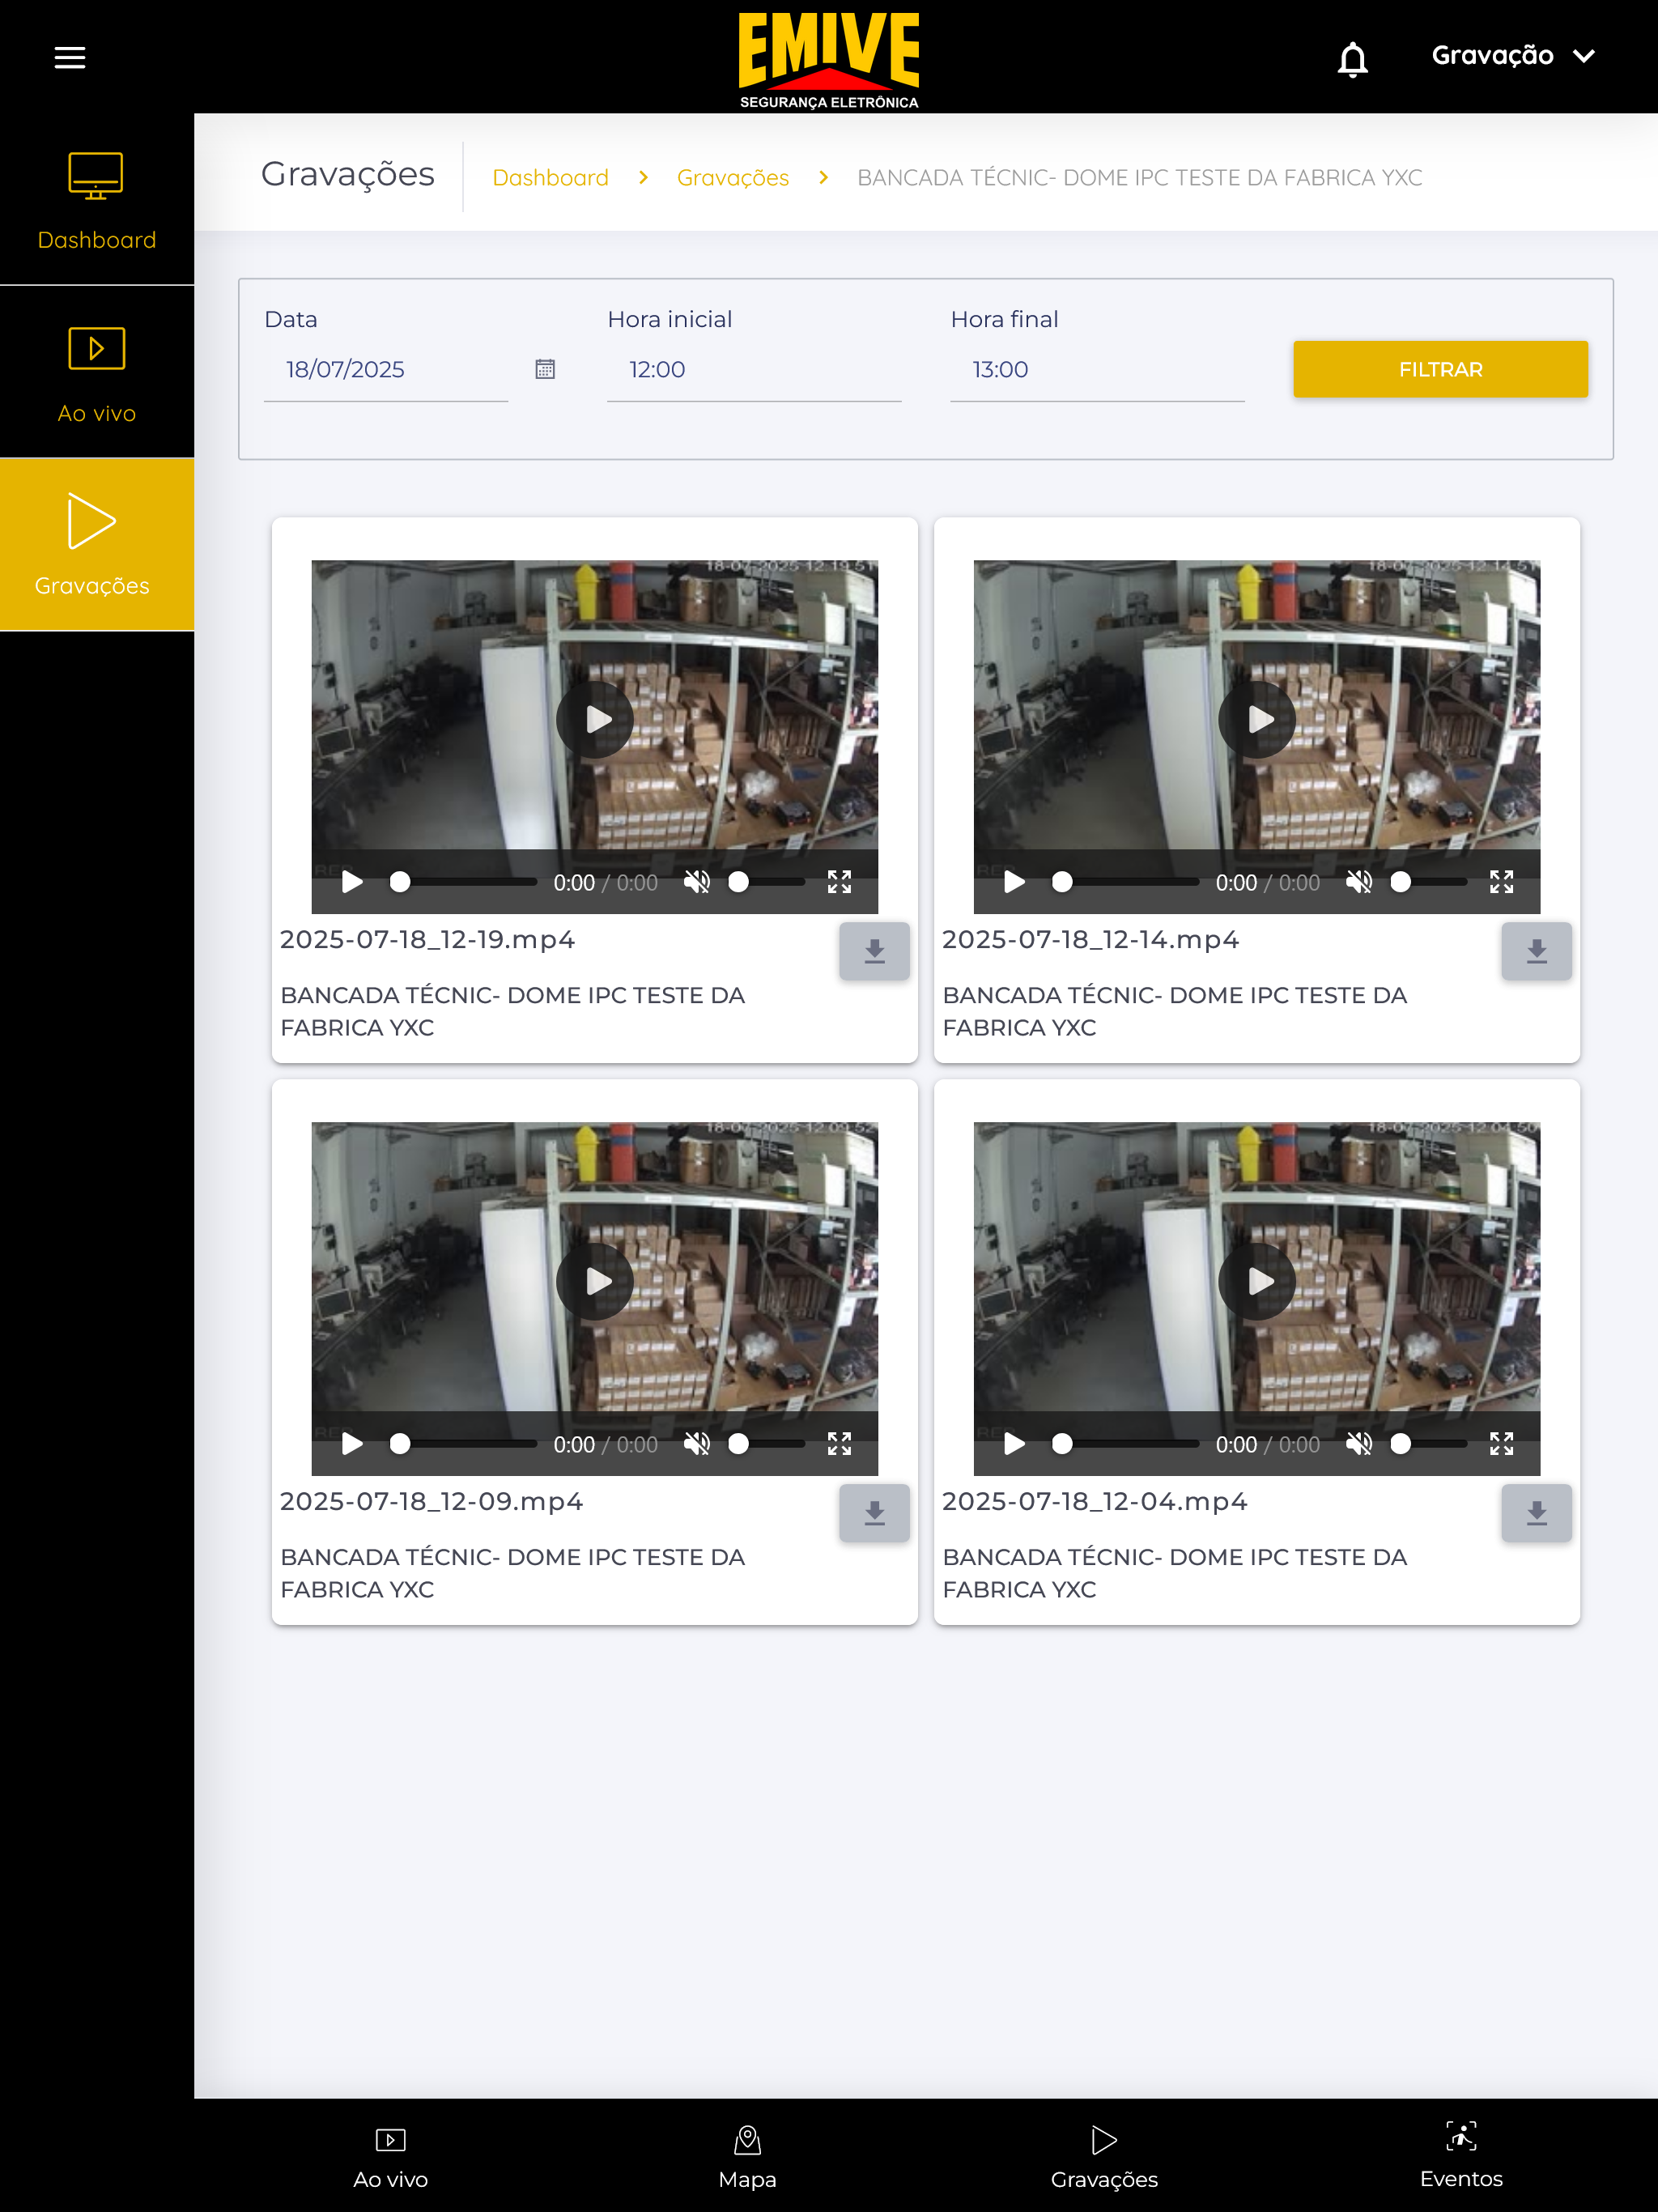Enter fullscreen on 12-19 video
Screen dimensions: 1658x2212
839,882
